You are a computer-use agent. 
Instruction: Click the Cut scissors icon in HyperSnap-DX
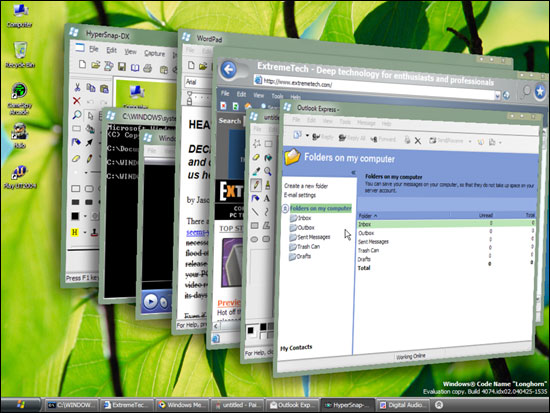click(x=77, y=87)
